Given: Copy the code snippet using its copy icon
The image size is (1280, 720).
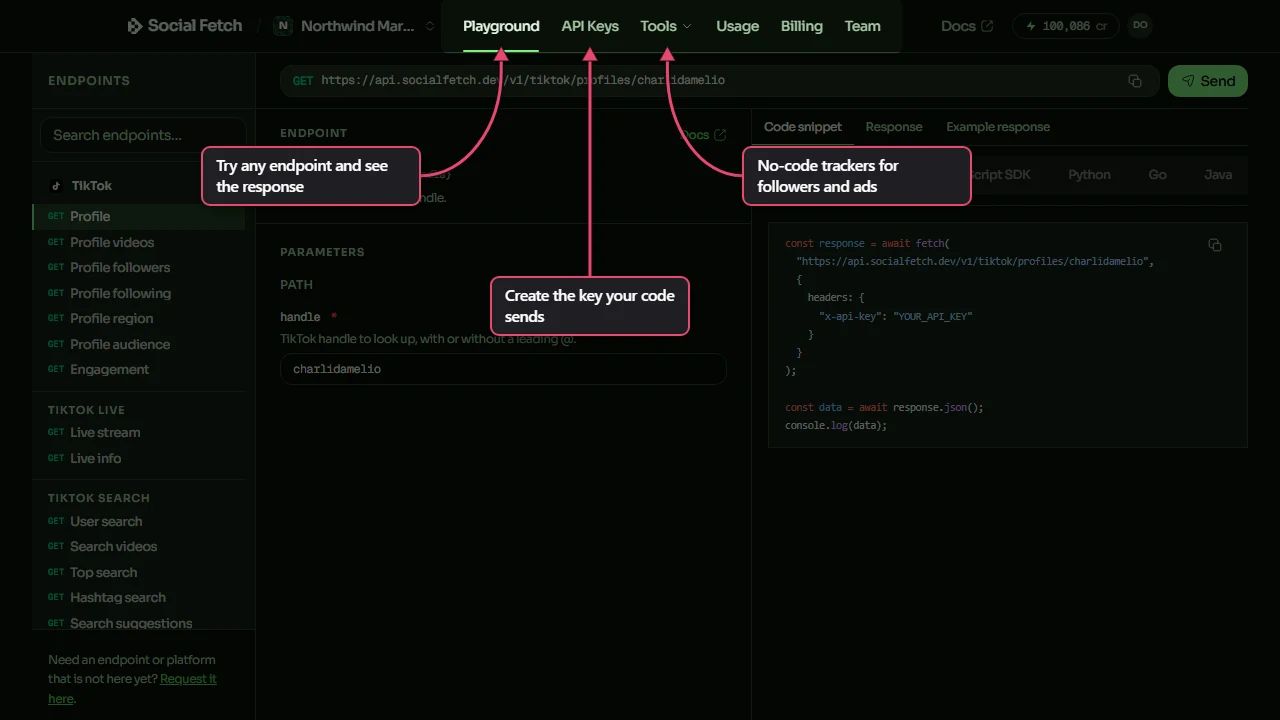Looking at the screenshot, I should (x=1215, y=245).
